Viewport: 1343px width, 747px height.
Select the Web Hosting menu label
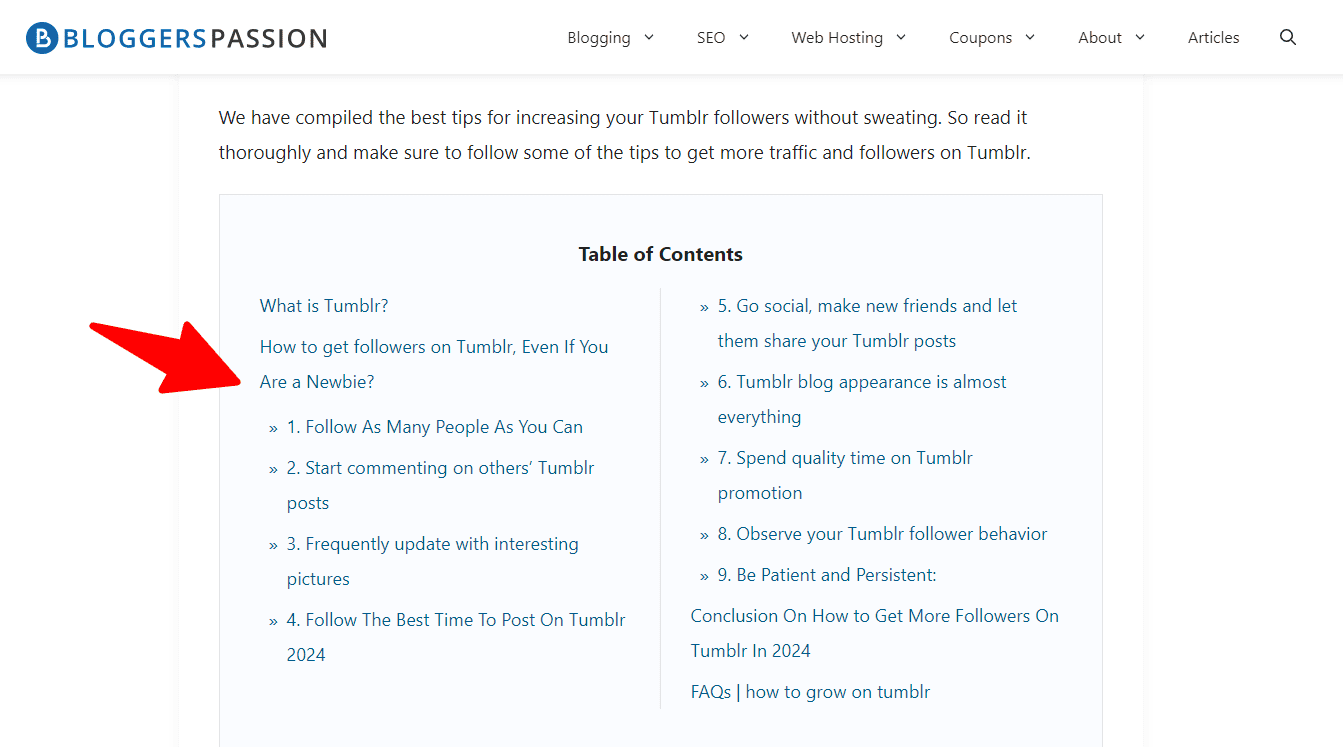pos(837,38)
